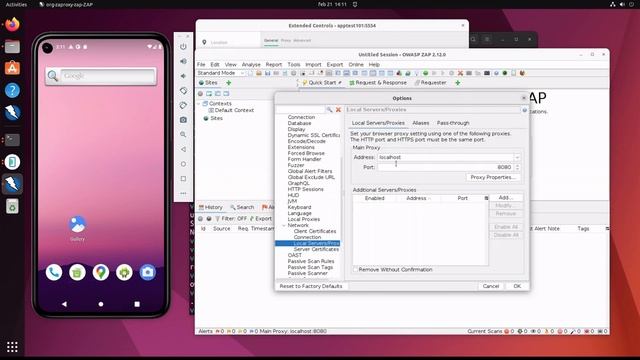Click emulator side panel back triangle
Viewport: 640px width, 360px height.
[x=183, y=149]
